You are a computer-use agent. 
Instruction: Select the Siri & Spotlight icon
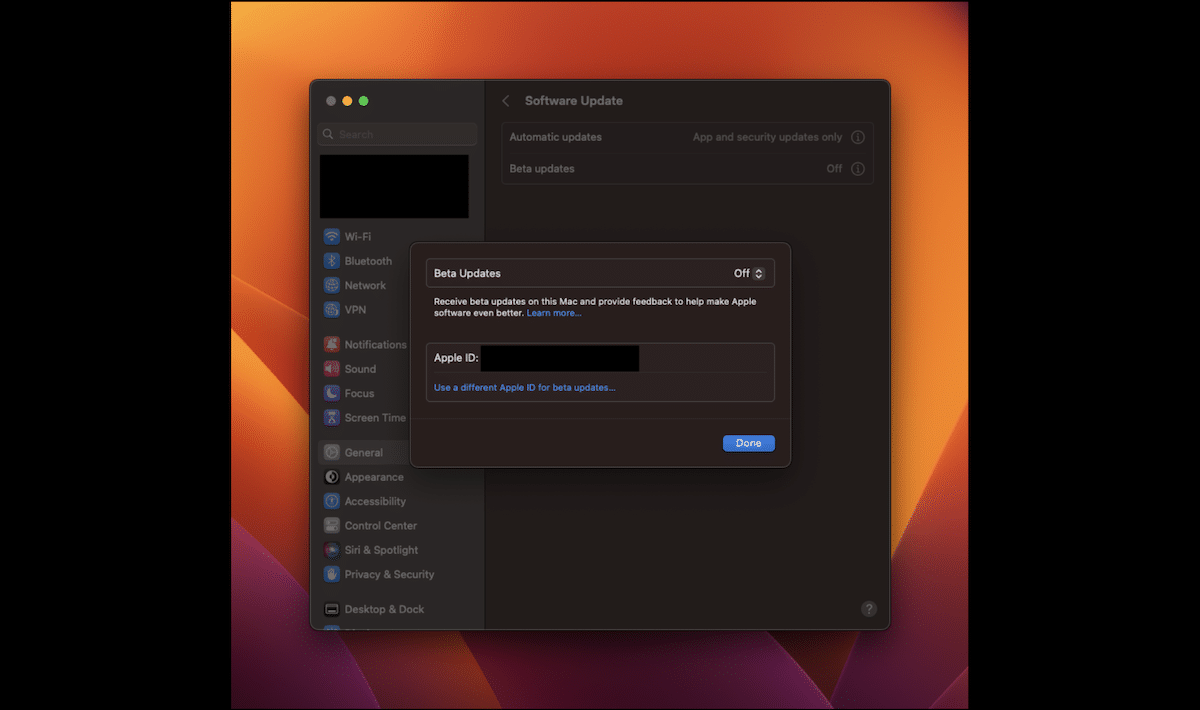click(331, 550)
